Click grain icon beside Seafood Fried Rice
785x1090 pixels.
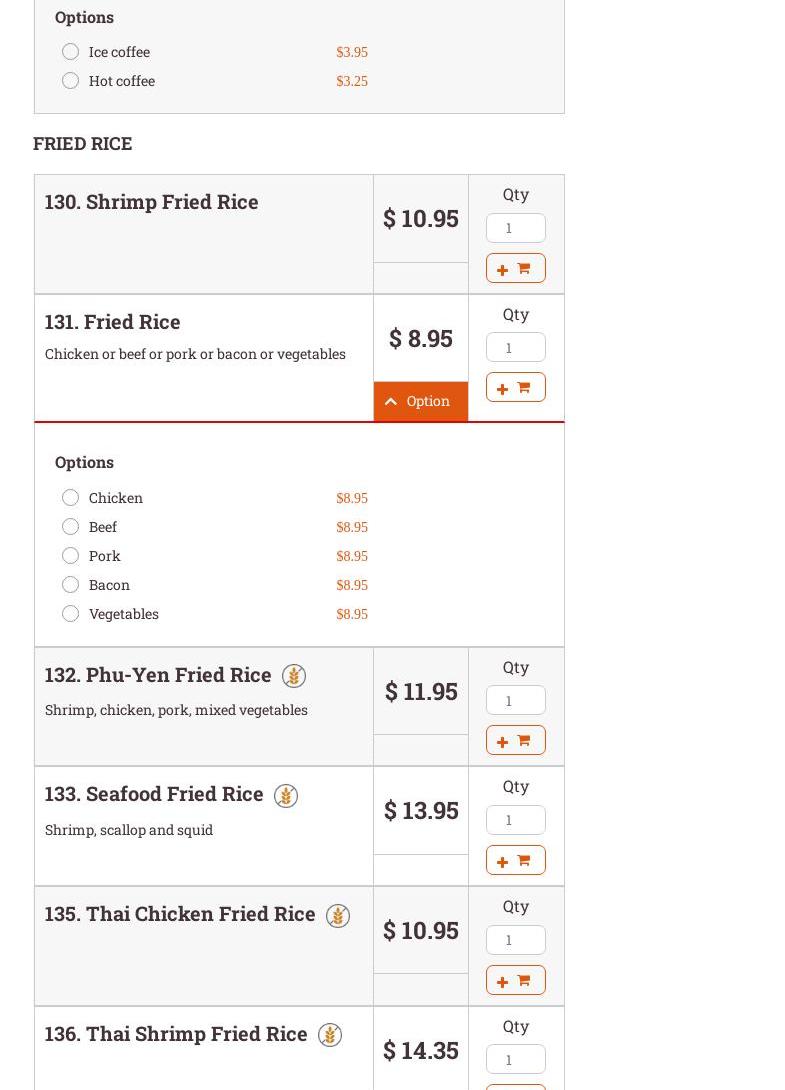[x=285, y=796]
